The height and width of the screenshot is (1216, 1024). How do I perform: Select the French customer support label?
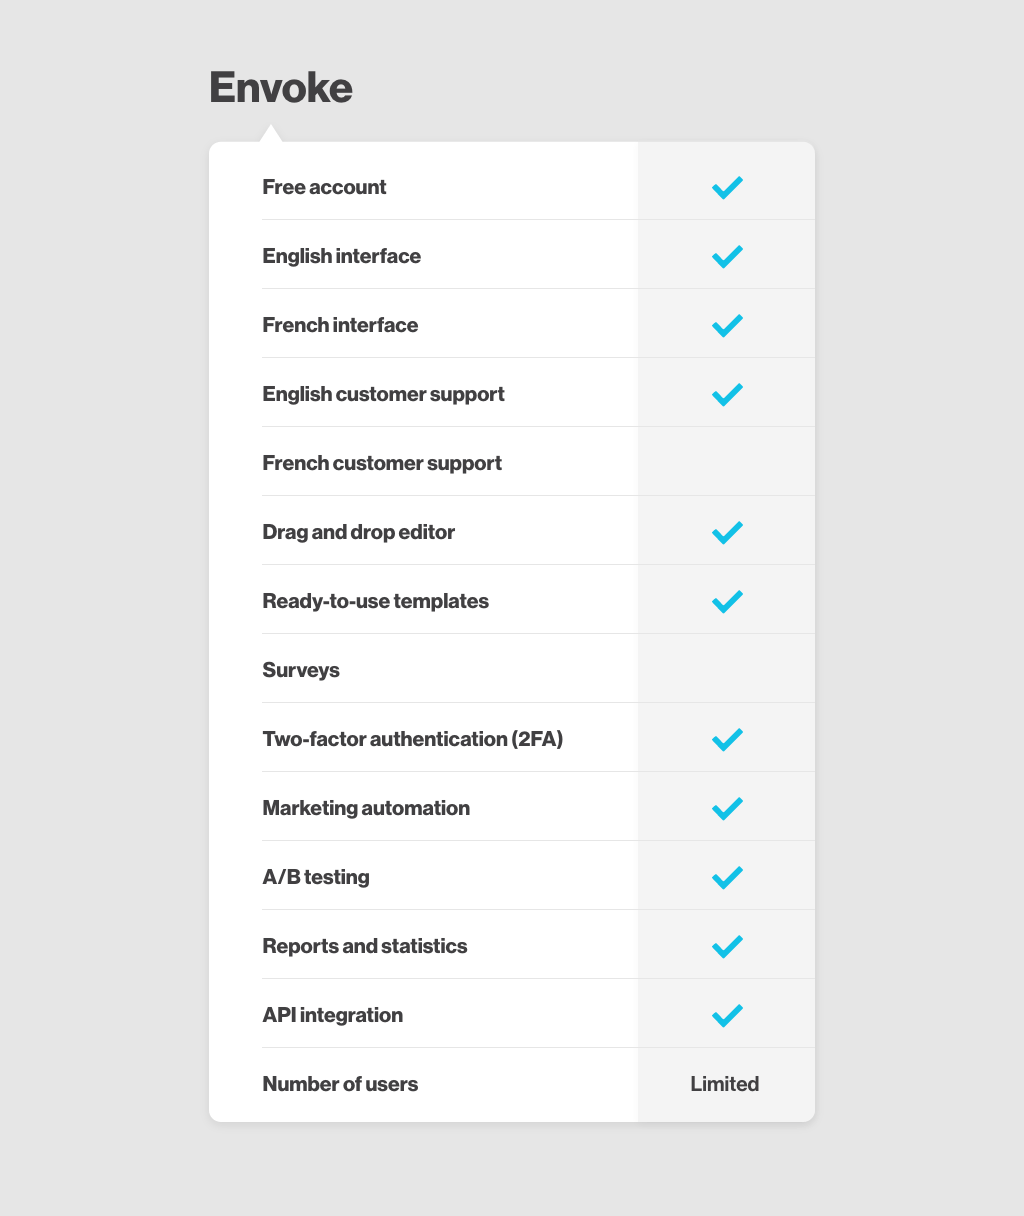[382, 463]
